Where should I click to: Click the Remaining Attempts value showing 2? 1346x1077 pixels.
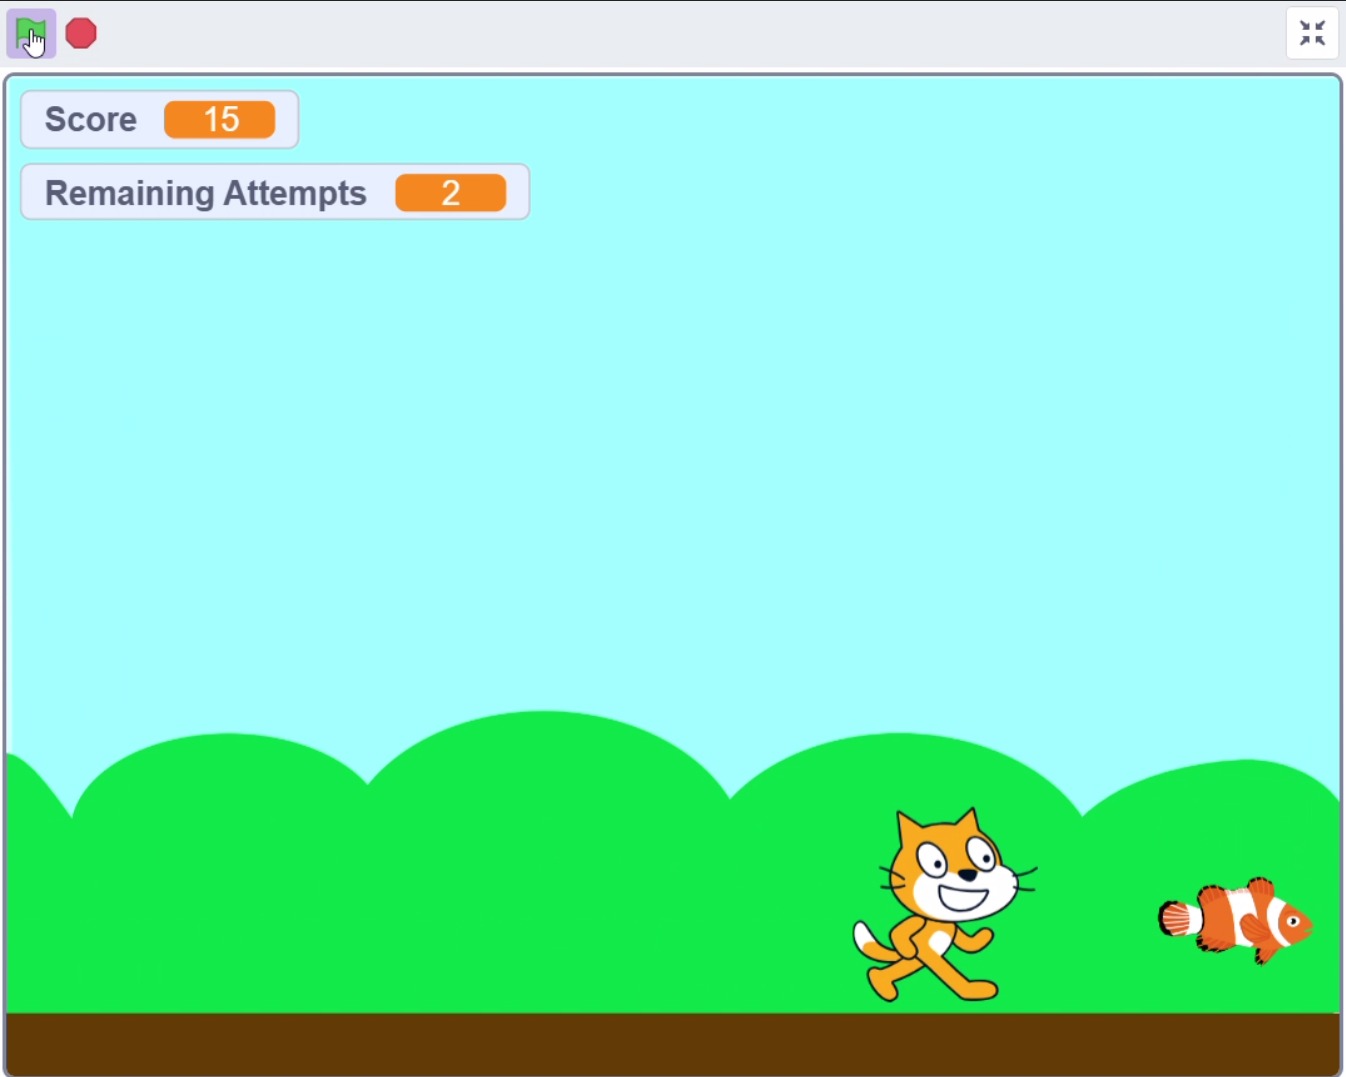(450, 193)
